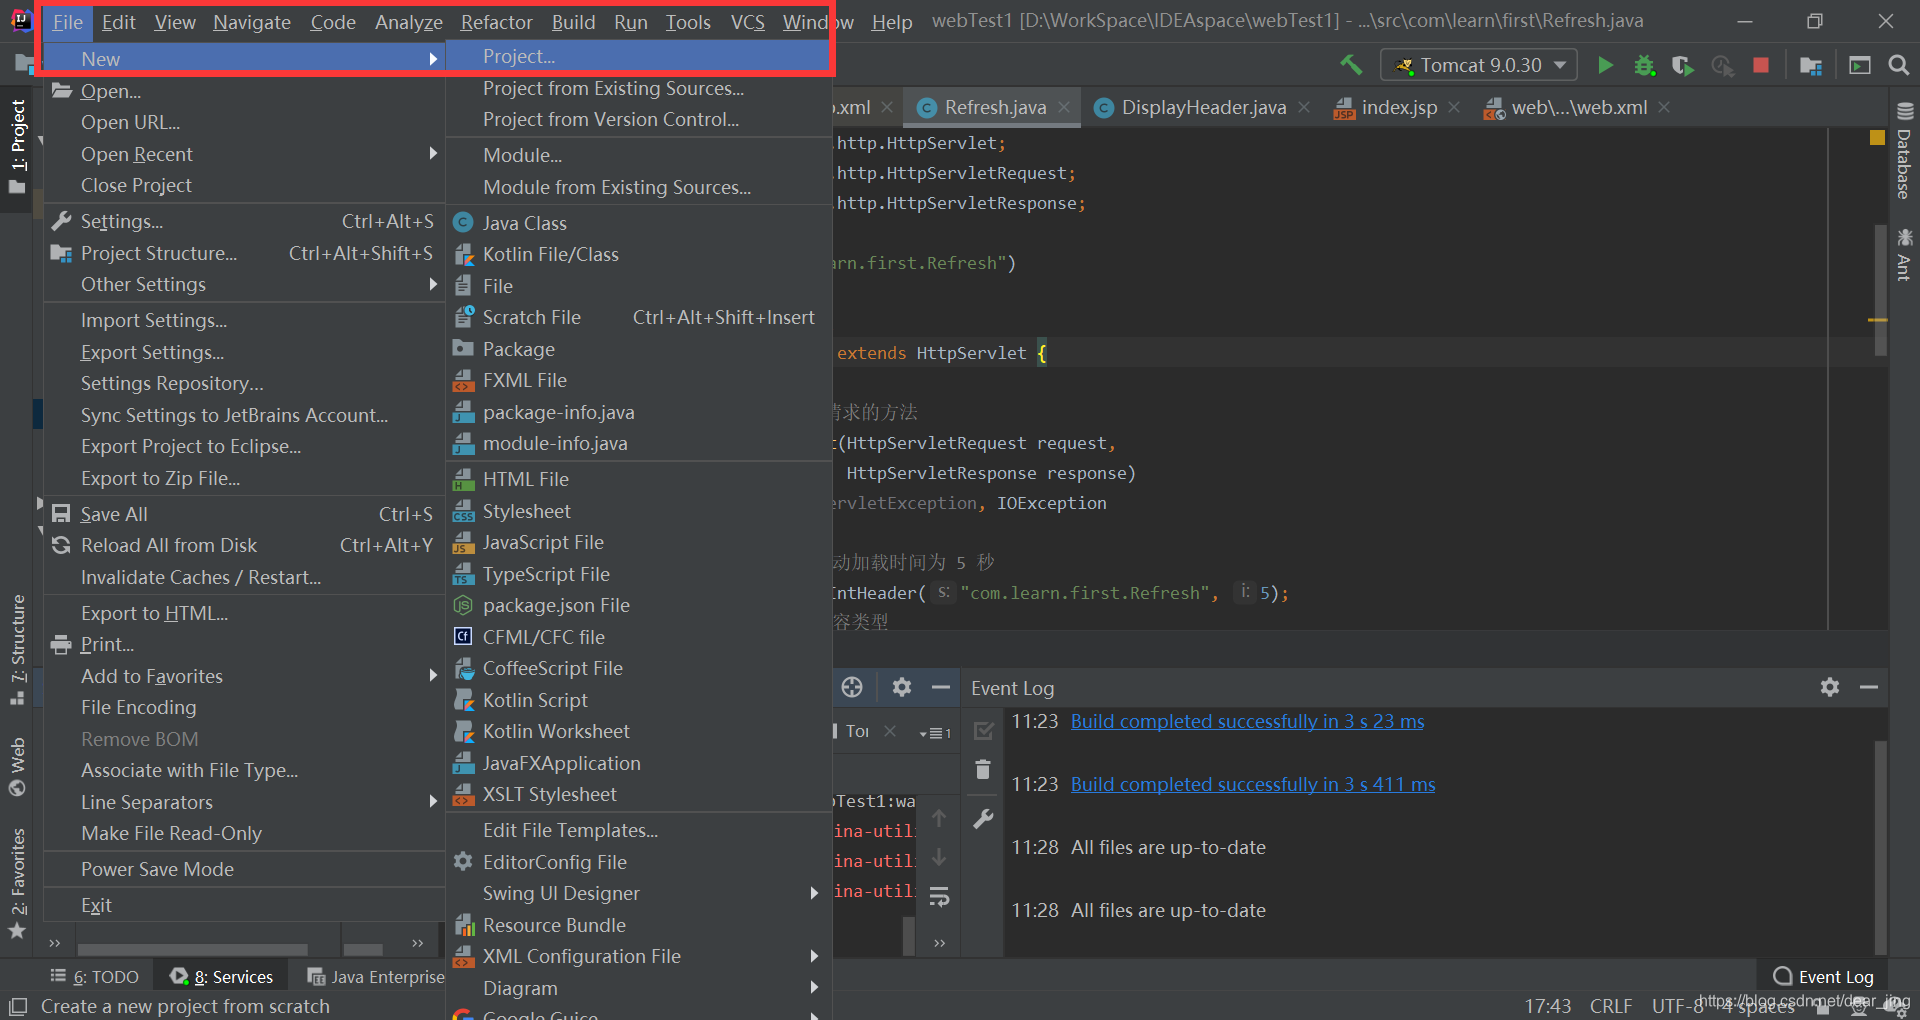This screenshot has width=1920, height=1020.
Task: Expand the Other Settings submenu
Action: click(x=245, y=285)
